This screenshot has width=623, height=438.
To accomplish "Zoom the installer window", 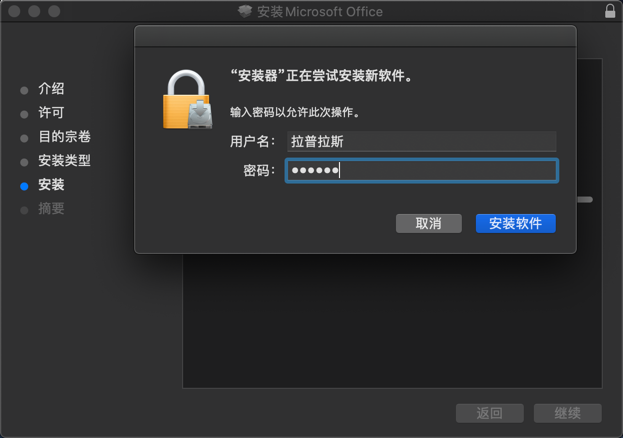I will [x=54, y=12].
